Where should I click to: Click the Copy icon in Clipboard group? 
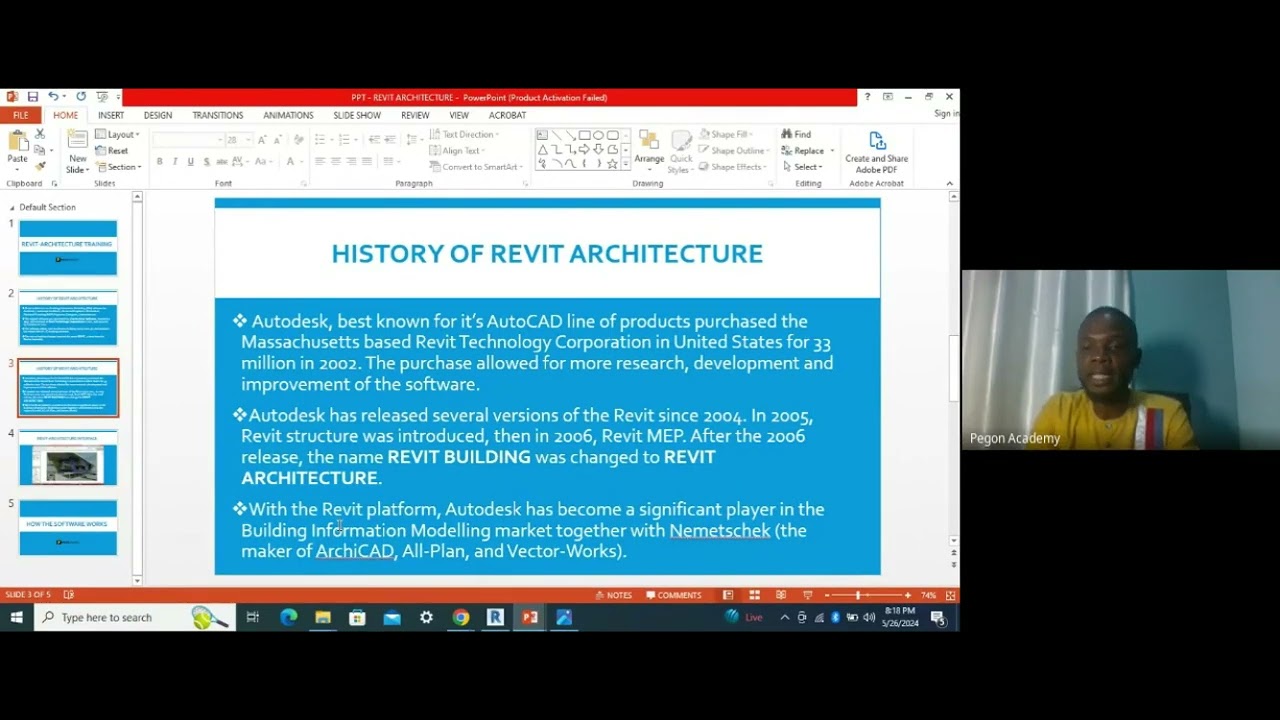click(40, 150)
